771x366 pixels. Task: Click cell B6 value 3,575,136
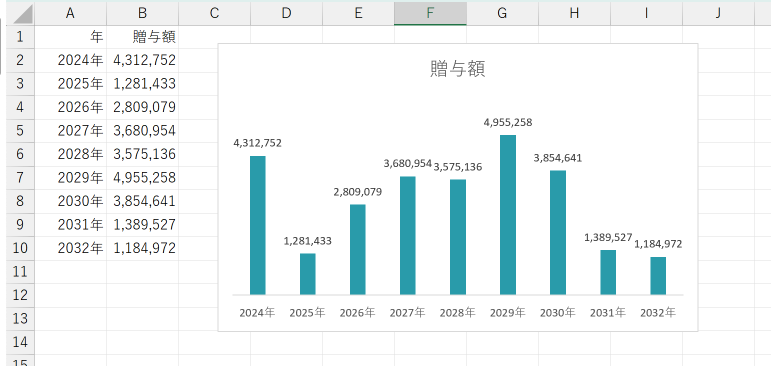(x=142, y=154)
